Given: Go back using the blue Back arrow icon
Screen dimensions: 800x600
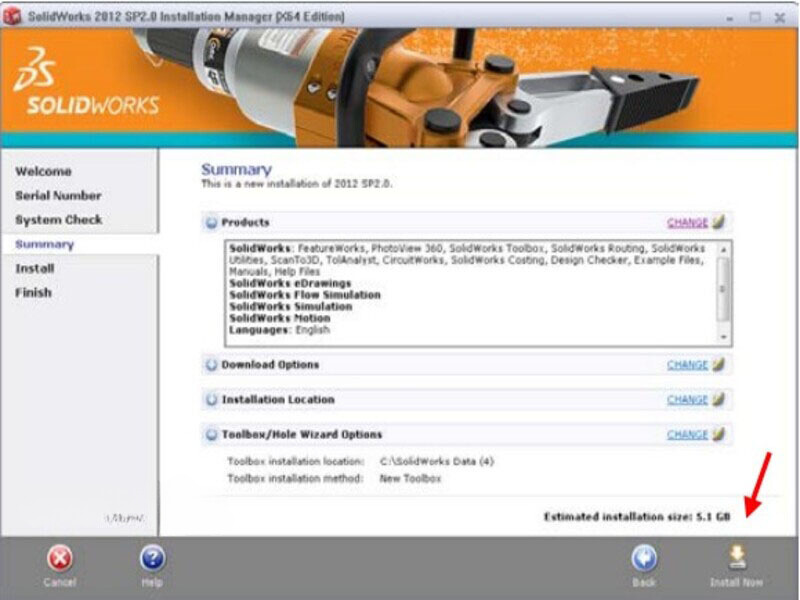Looking at the screenshot, I should (644, 559).
